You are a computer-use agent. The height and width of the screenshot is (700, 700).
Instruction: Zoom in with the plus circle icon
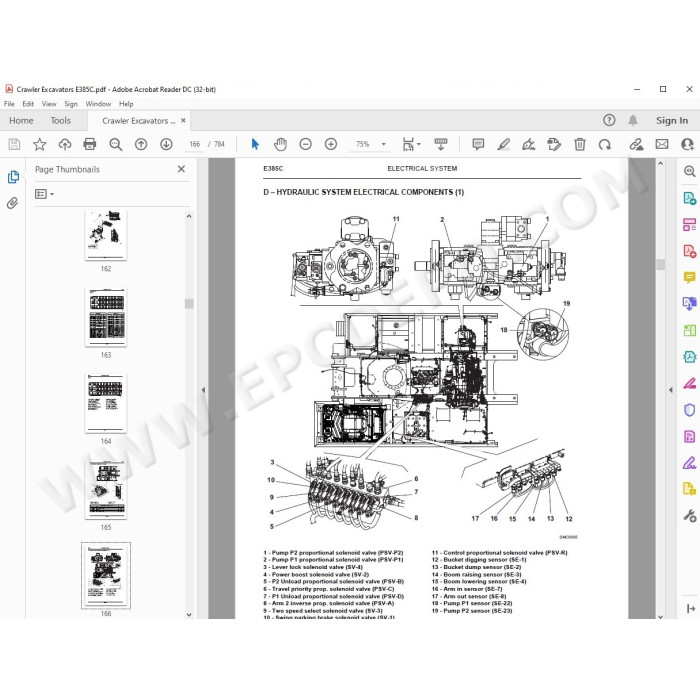[331, 144]
